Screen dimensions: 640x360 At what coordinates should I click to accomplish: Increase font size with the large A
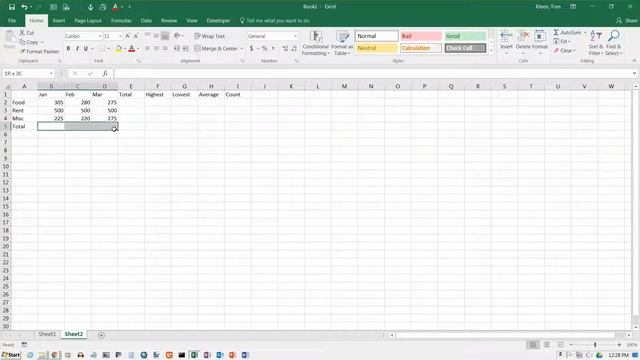point(127,36)
